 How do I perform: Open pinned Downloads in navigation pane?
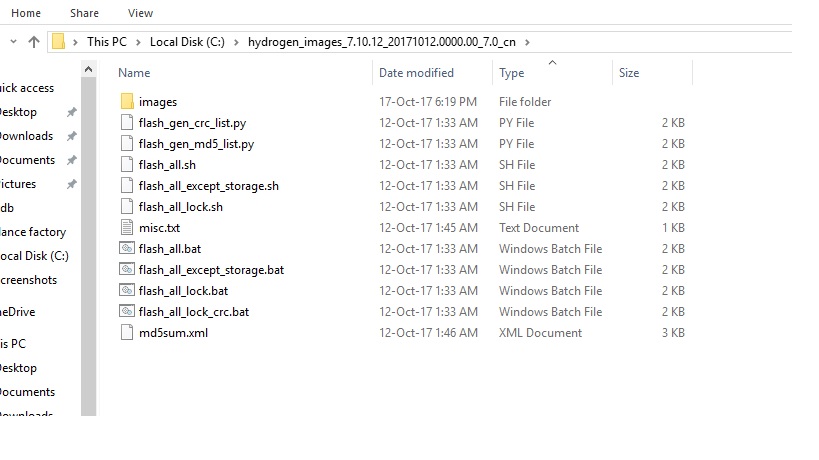tap(27, 136)
